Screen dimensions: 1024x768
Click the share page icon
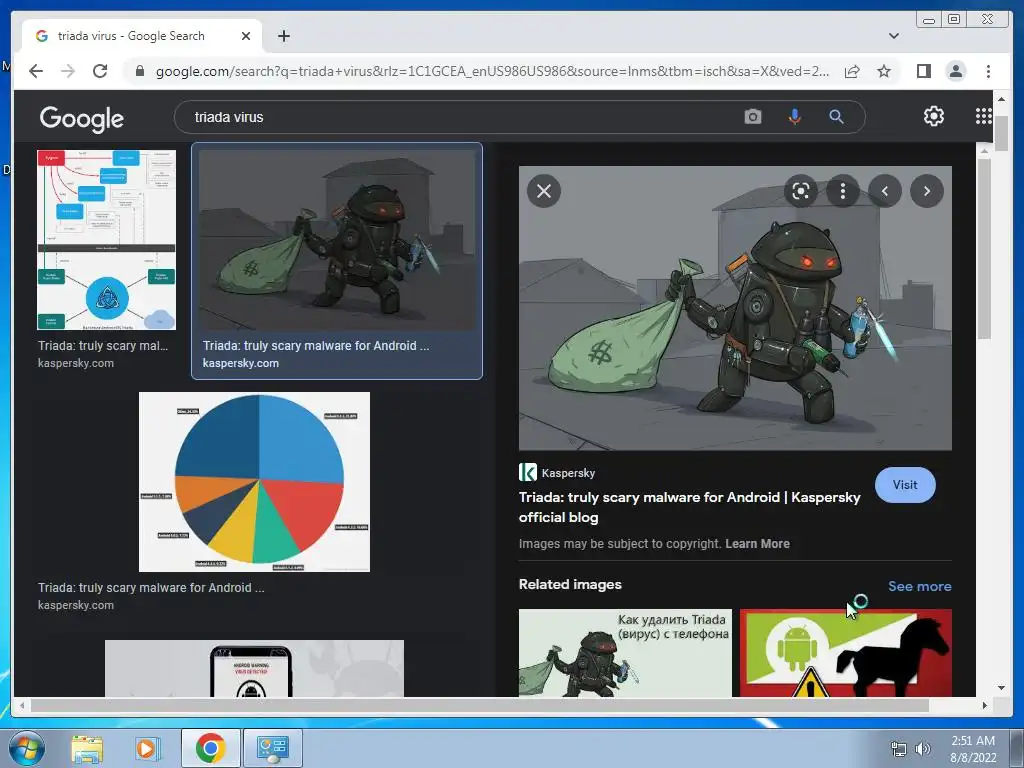(x=852, y=71)
